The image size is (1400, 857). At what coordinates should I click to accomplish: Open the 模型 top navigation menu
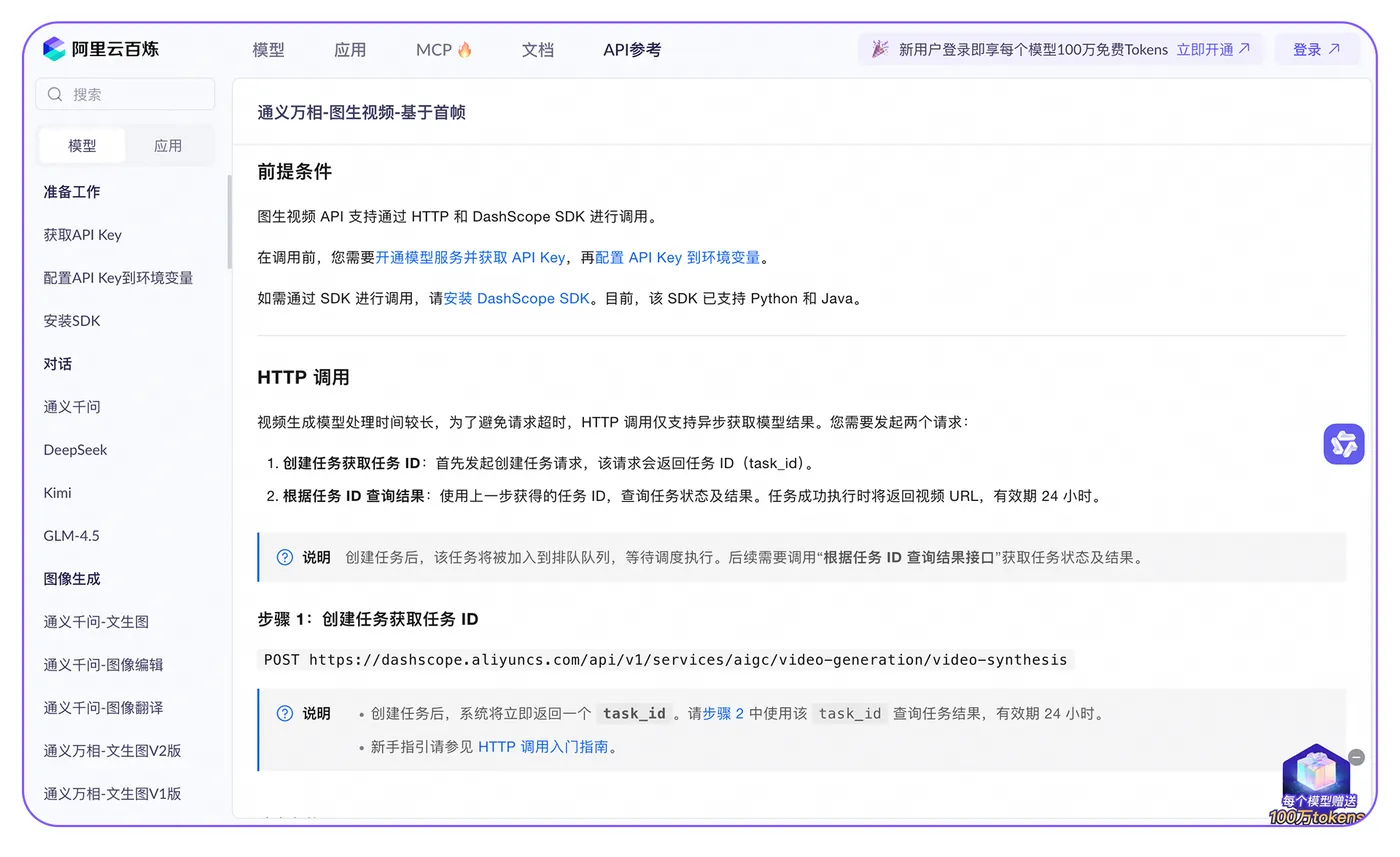tap(269, 49)
